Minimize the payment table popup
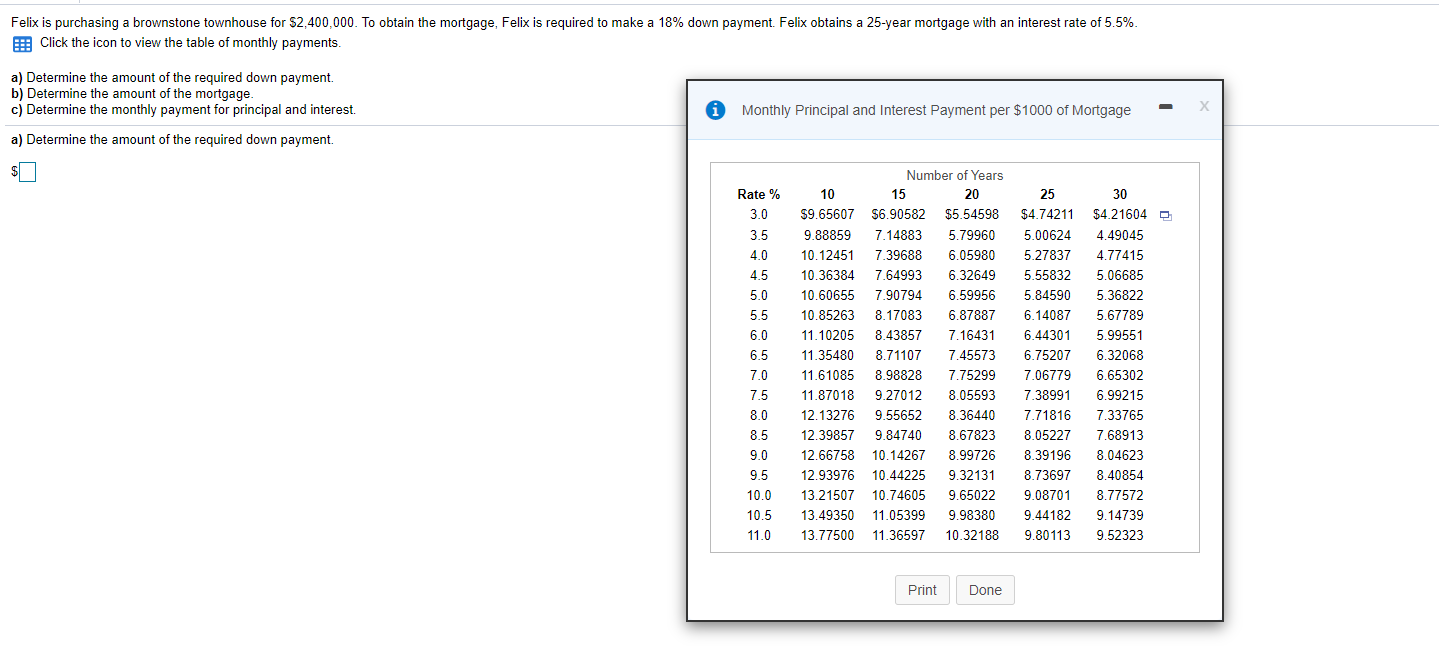The image size is (1439, 655). [x=1166, y=106]
